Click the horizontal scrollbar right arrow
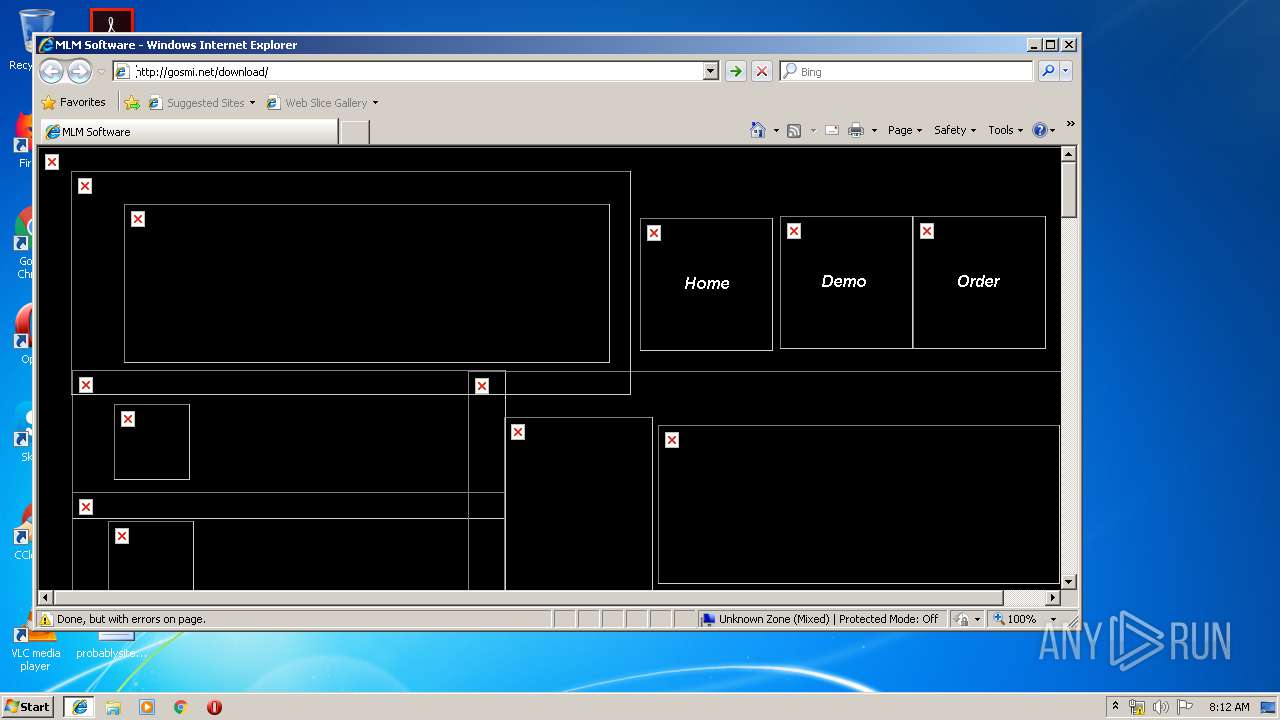1280x720 pixels. point(1052,598)
